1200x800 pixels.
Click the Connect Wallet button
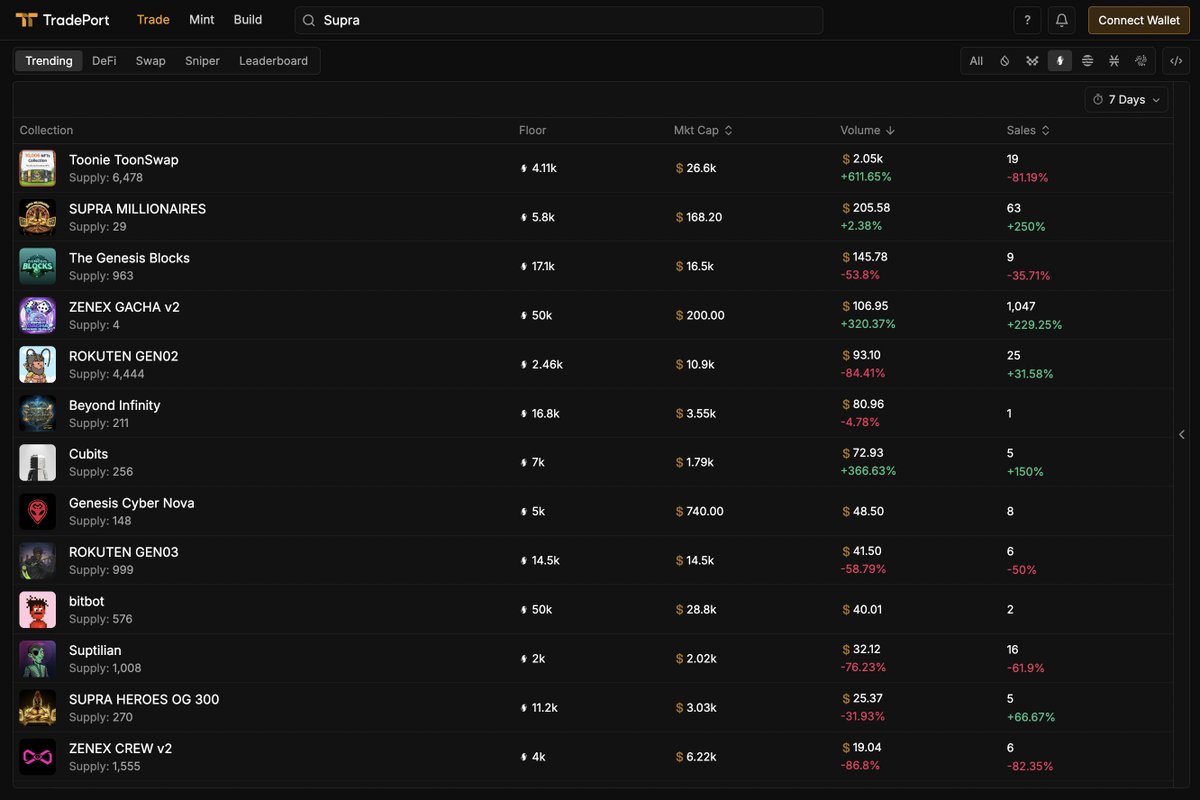click(1139, 20)
